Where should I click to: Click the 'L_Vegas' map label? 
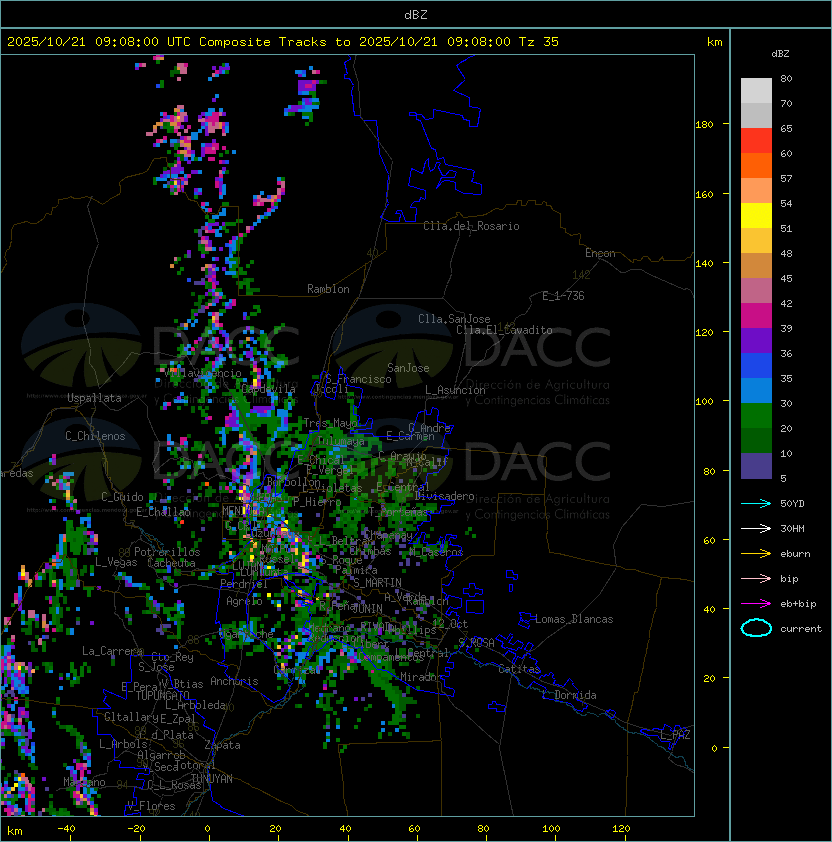tap(116, 562)
